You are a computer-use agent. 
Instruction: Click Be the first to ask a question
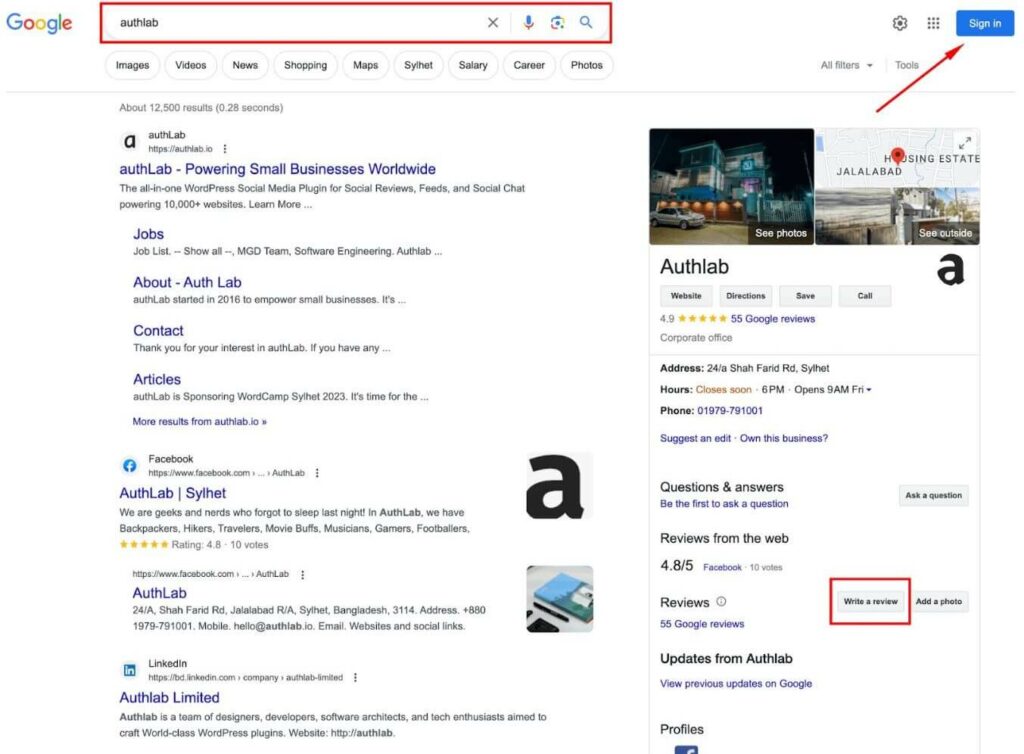click(724, 504)
